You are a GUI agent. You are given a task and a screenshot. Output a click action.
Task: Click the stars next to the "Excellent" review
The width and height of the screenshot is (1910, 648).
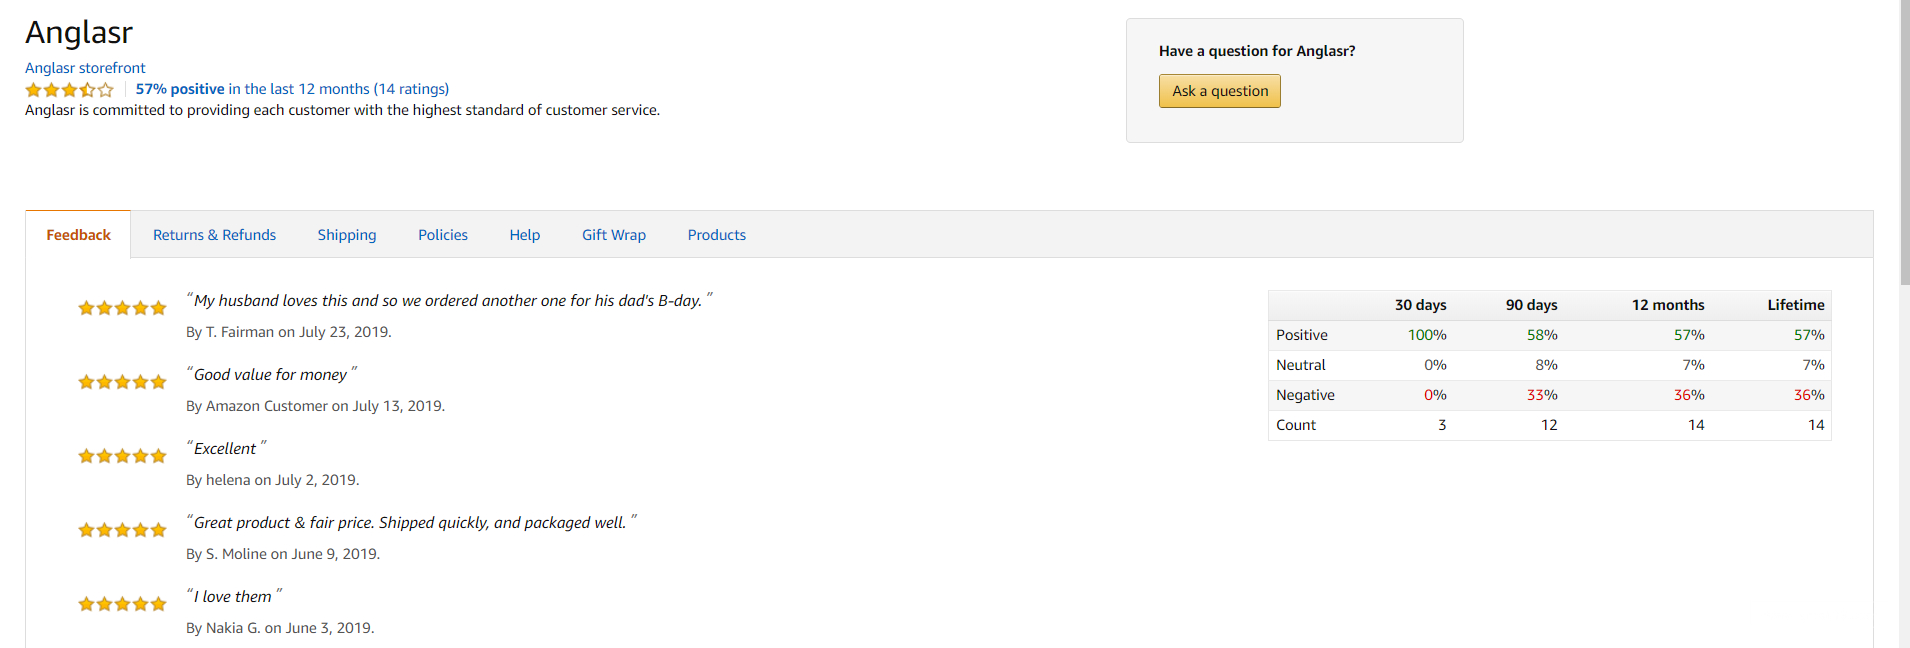[122, 456]
